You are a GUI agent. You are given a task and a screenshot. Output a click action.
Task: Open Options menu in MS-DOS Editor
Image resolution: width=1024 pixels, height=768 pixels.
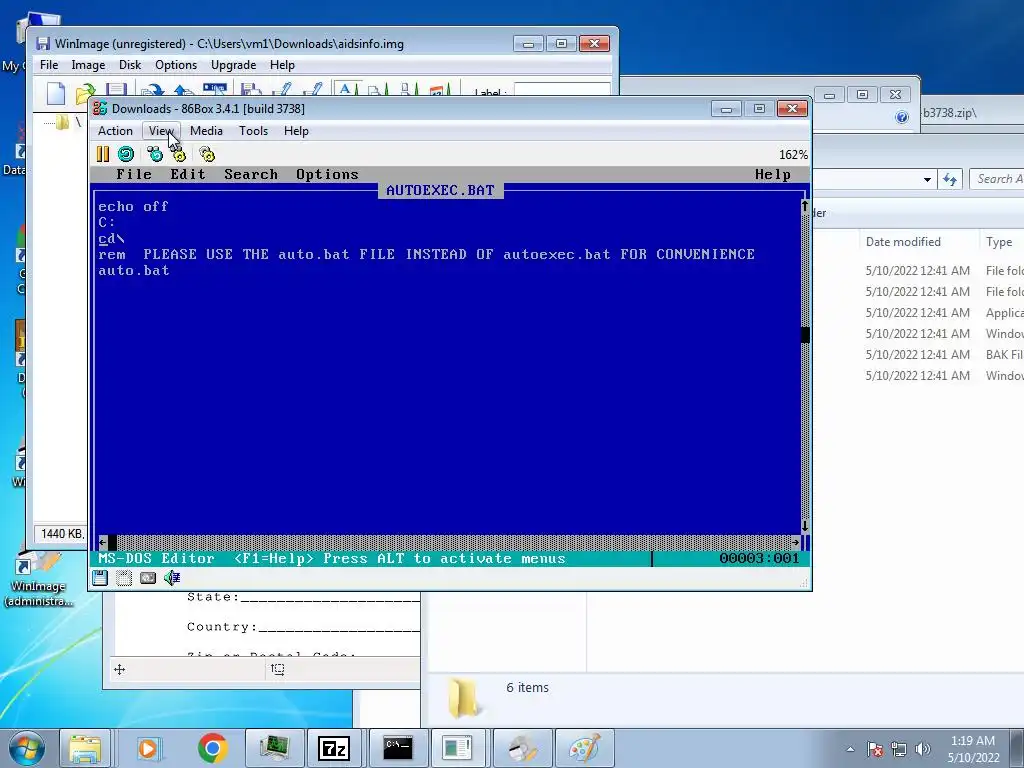point(327,174)
